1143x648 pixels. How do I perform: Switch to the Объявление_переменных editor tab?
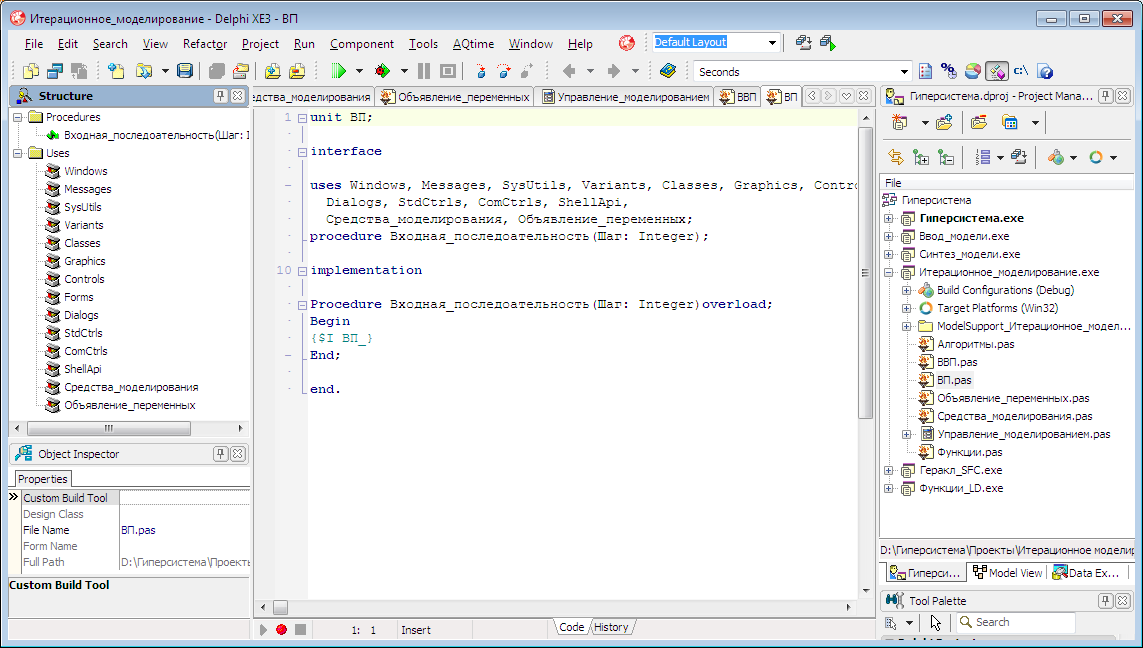pyautogui.click(x=455, y=97)
